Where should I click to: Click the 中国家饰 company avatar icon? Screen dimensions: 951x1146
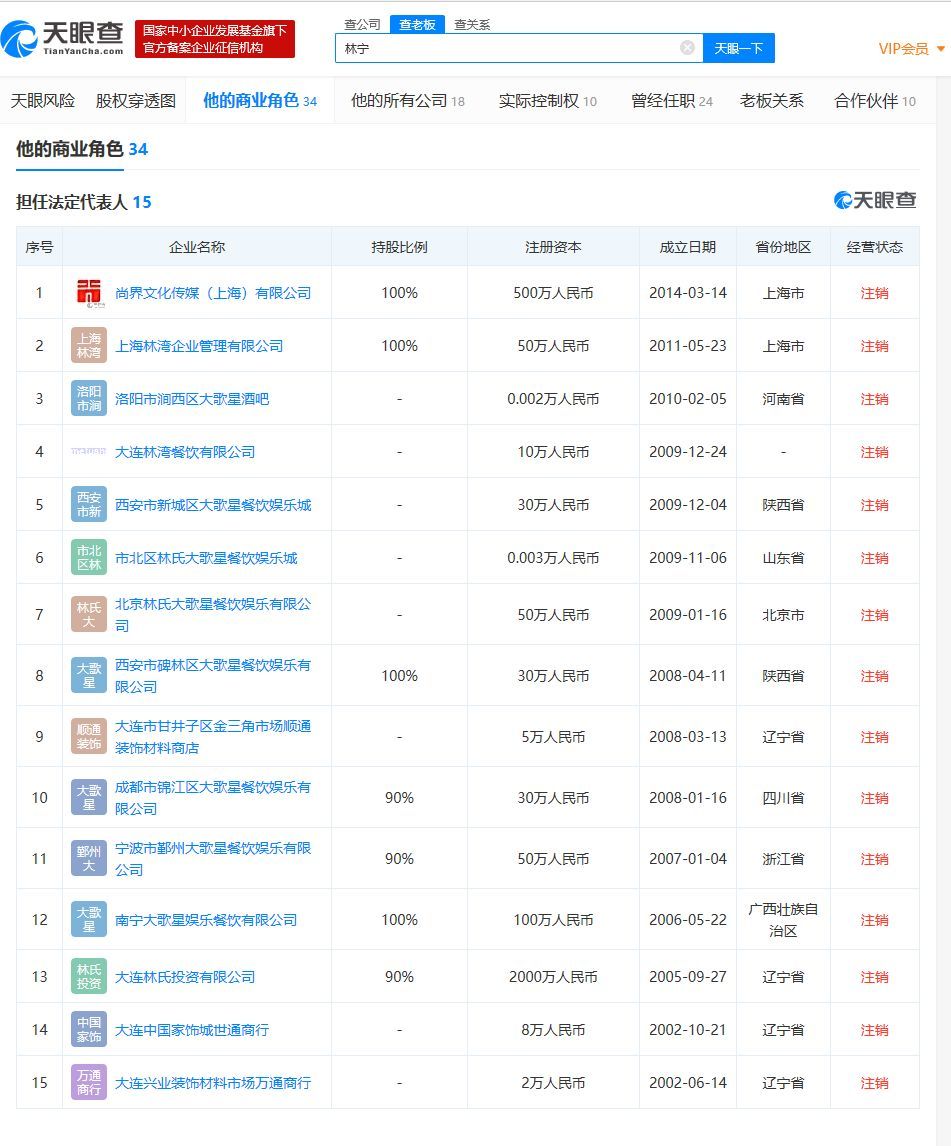[89, 1030]
